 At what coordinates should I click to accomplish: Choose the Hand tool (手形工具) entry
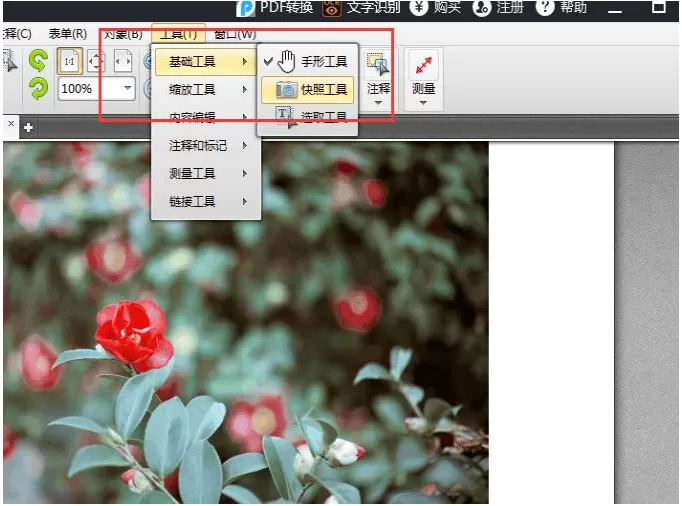pos(308,61)
